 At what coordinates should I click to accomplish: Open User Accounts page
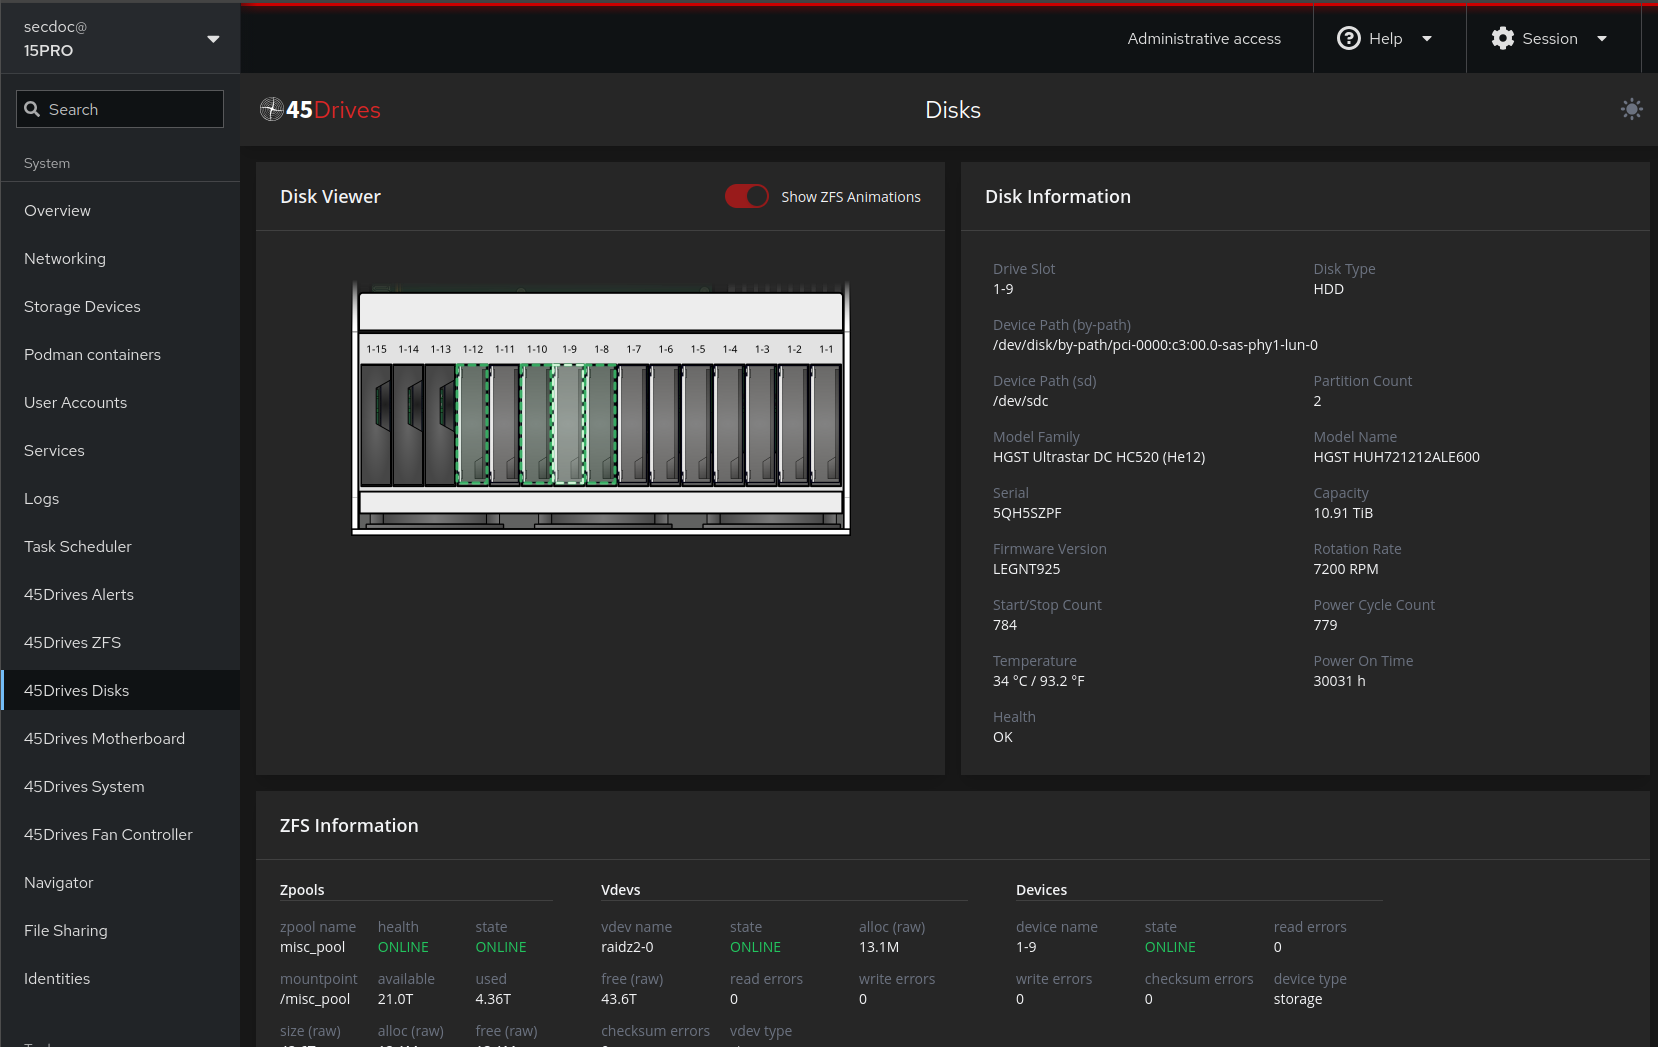(120, 402)
